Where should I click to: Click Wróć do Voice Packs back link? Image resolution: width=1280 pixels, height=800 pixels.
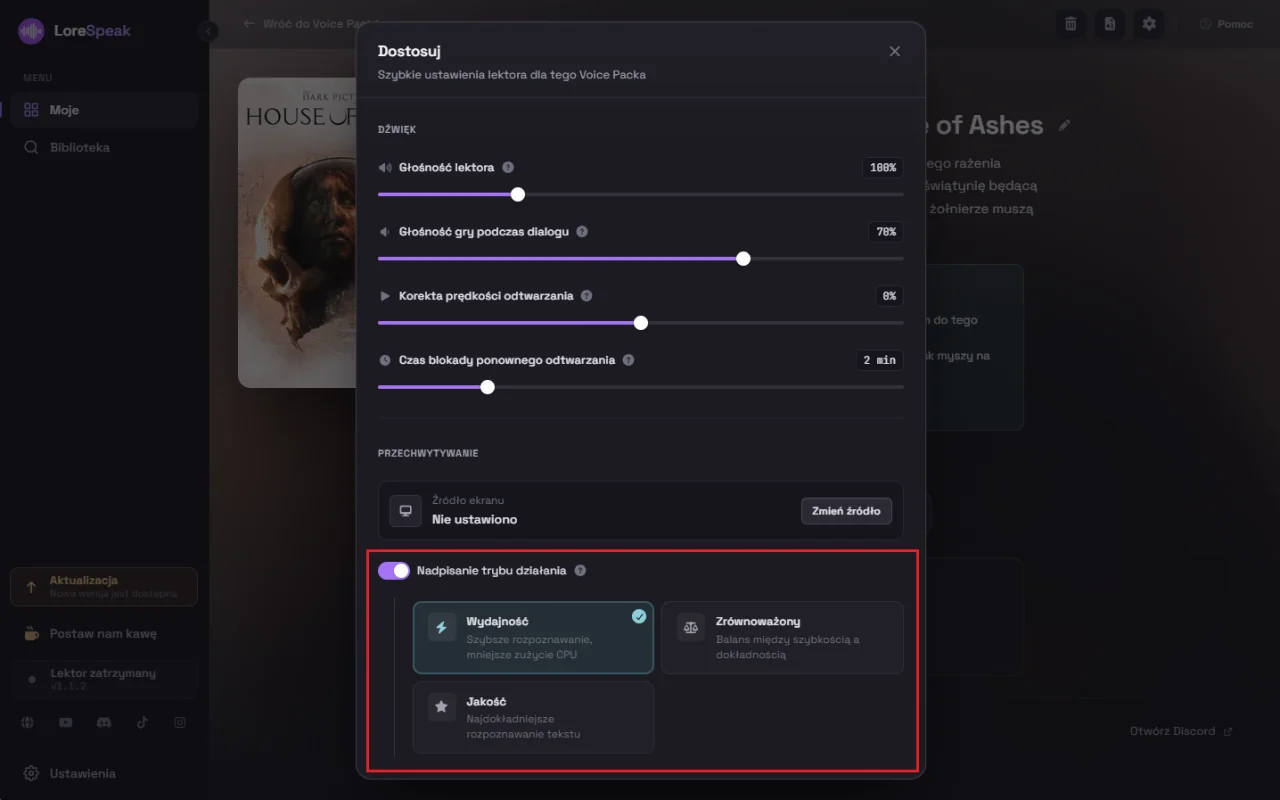310,23
